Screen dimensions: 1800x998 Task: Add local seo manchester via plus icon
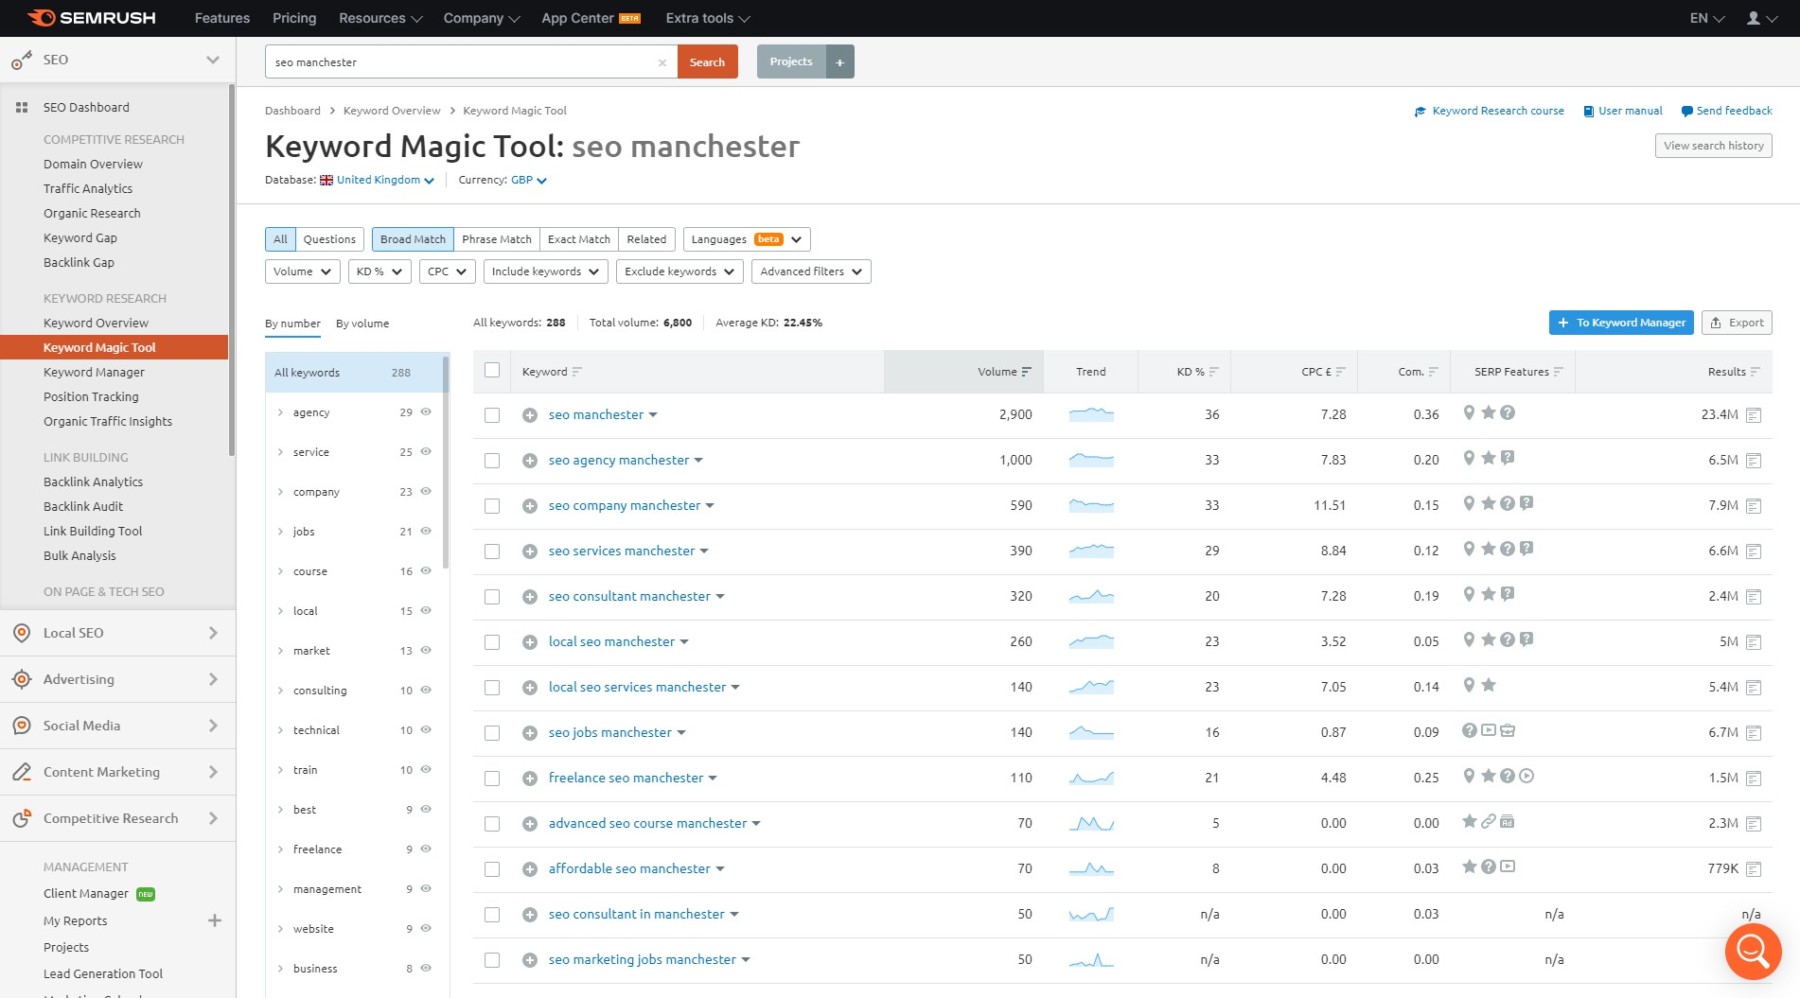(530, 642)
